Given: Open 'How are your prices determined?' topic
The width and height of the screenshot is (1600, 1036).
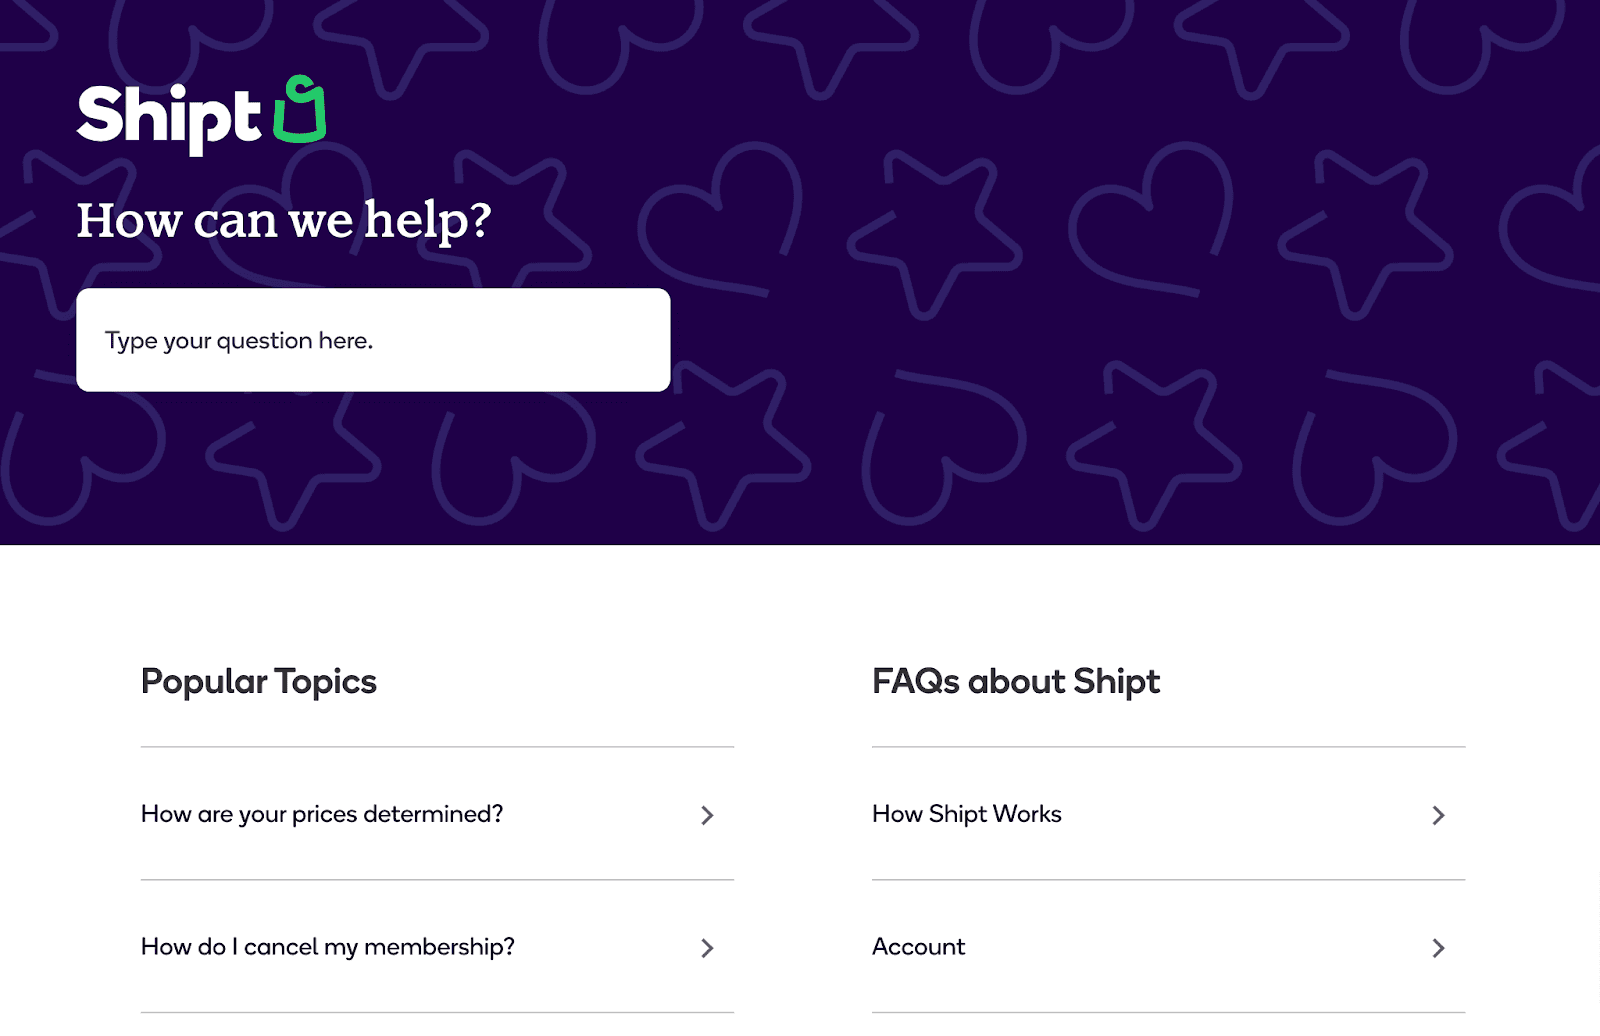Looking at the screenshot, I should [322, 814].
